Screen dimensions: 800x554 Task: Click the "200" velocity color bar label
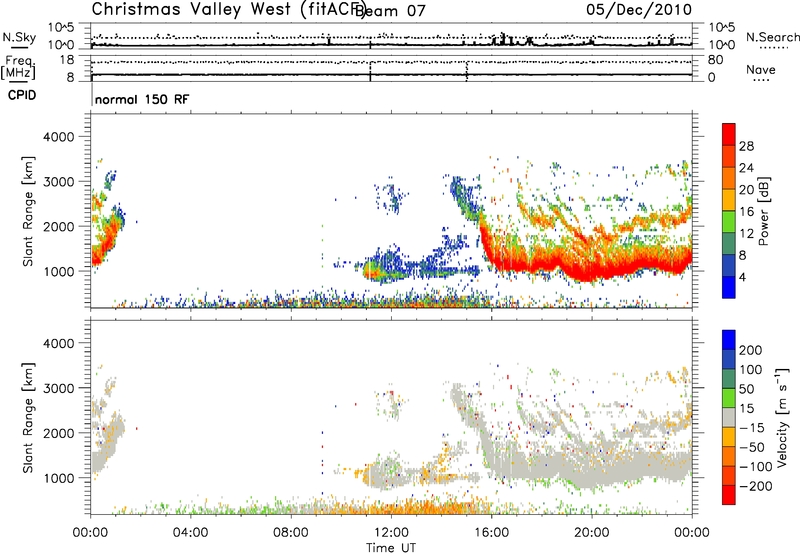(751, 350)
